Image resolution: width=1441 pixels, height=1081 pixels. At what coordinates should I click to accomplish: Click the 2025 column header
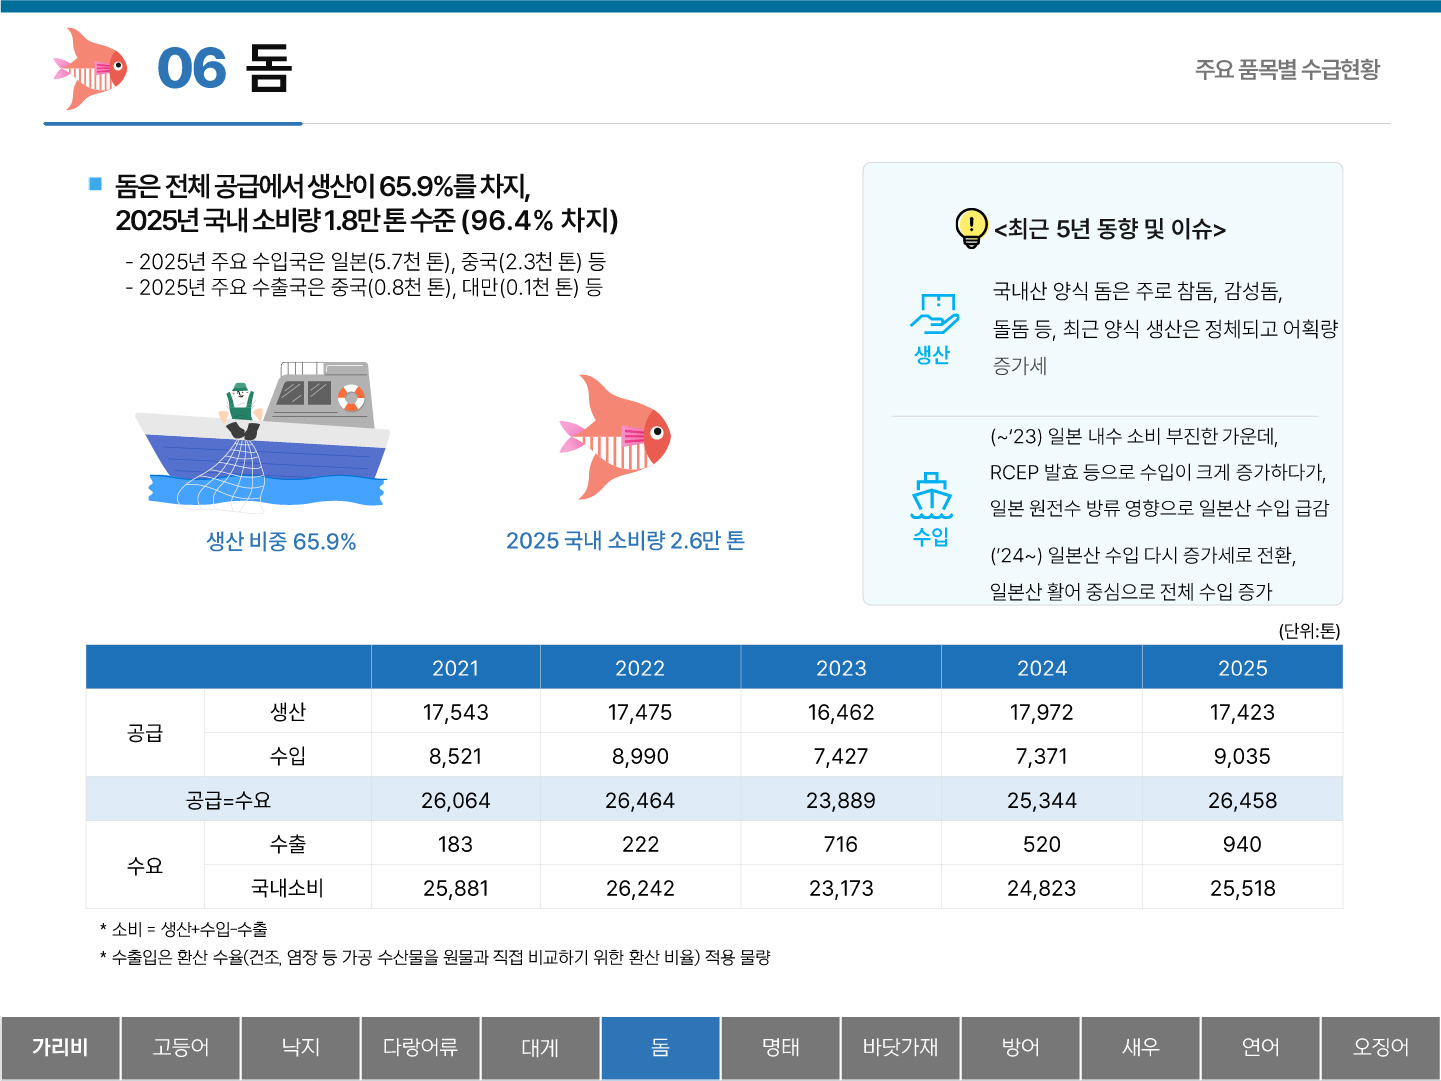pos(1243,668)
